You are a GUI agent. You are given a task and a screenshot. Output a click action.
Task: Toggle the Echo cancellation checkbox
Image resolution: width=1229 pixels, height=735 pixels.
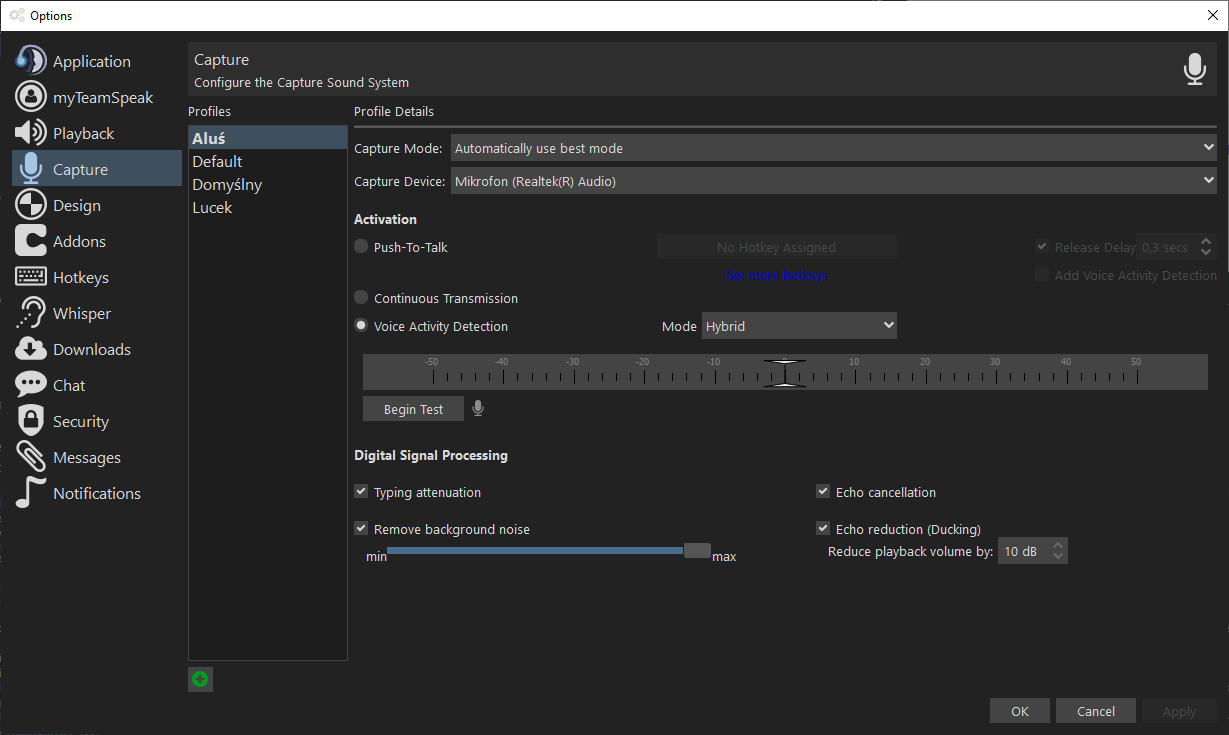click(823, 492)
